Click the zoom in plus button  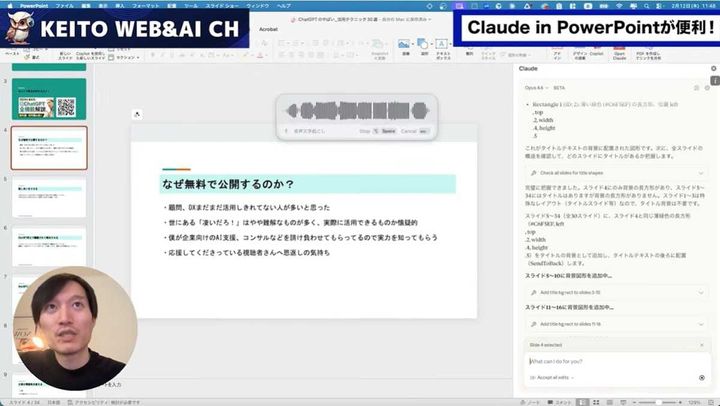coord(680,402)
